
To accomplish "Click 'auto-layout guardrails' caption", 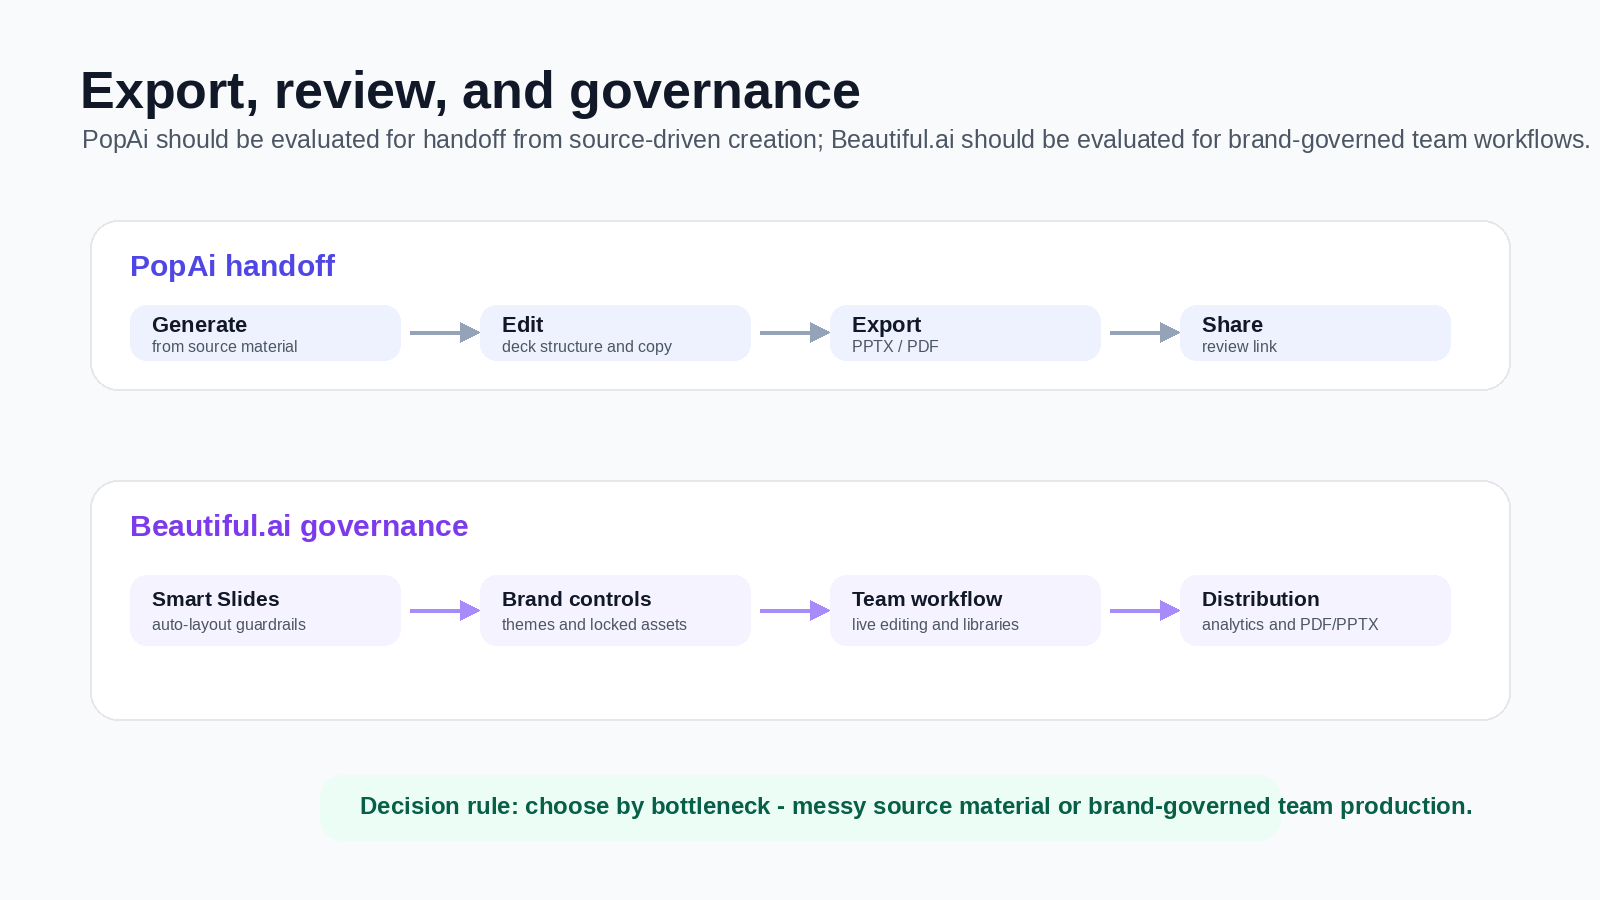I will coord(229,625).
